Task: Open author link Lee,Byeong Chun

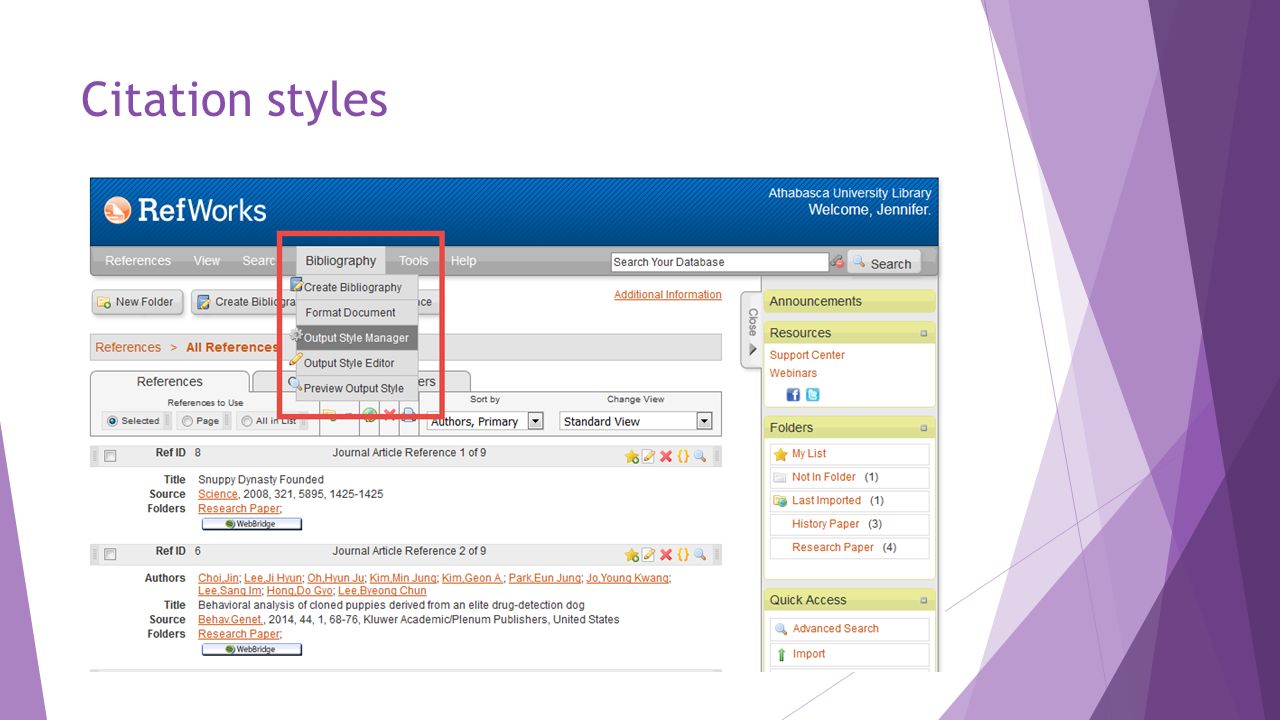Action: click(x=382, y=592)
